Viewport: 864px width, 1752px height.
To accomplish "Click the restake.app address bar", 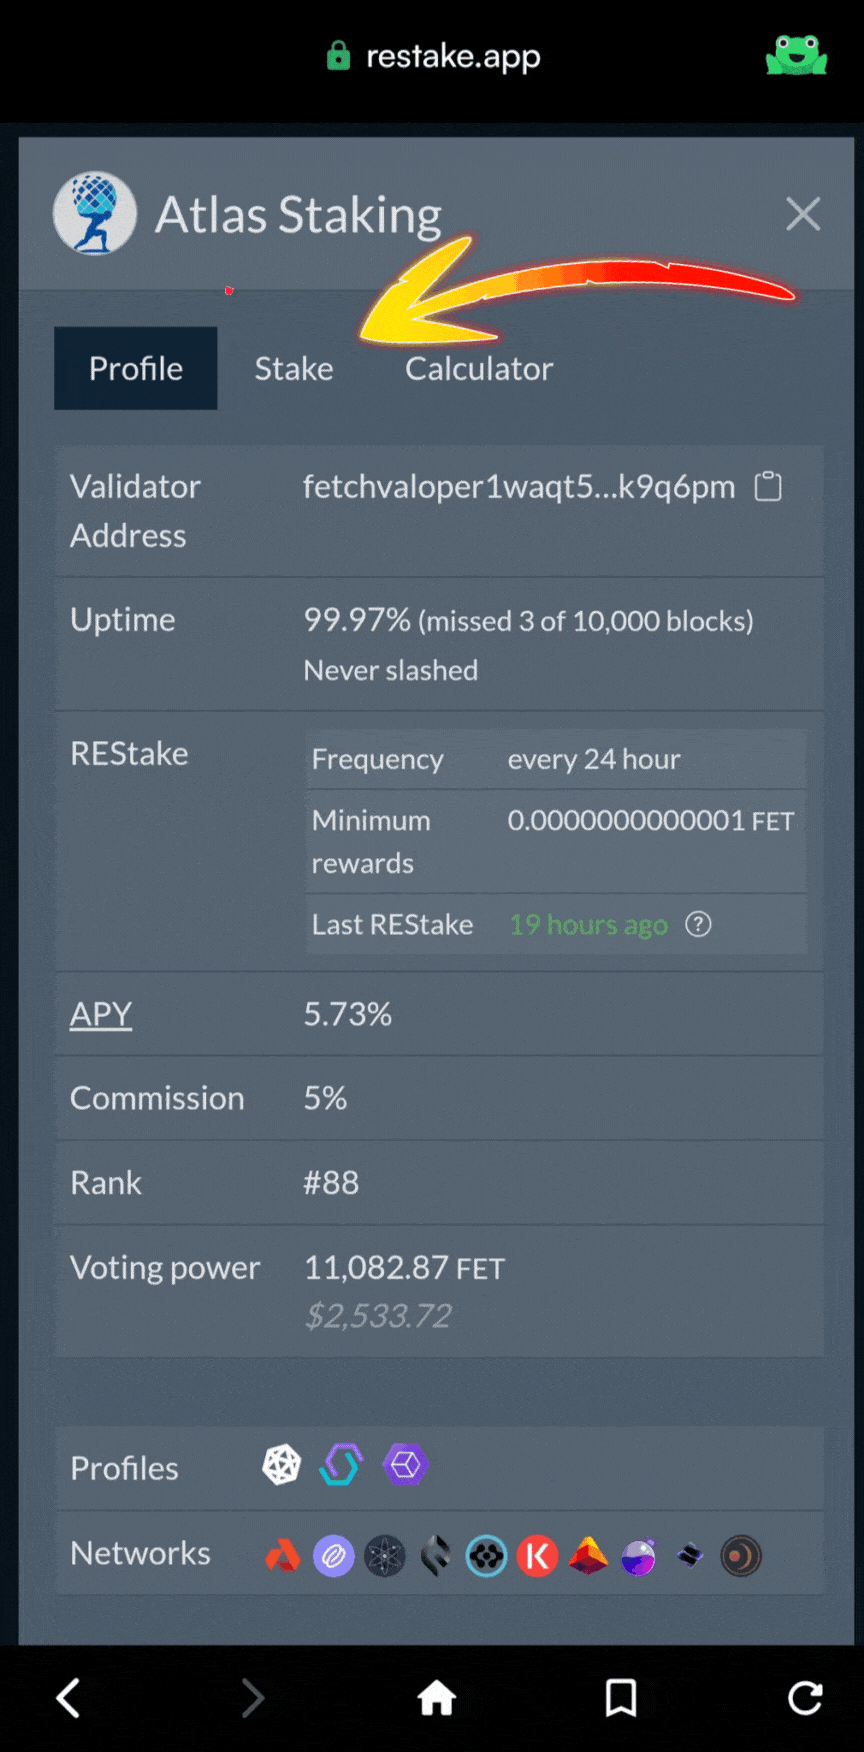I will click(453, 56).
